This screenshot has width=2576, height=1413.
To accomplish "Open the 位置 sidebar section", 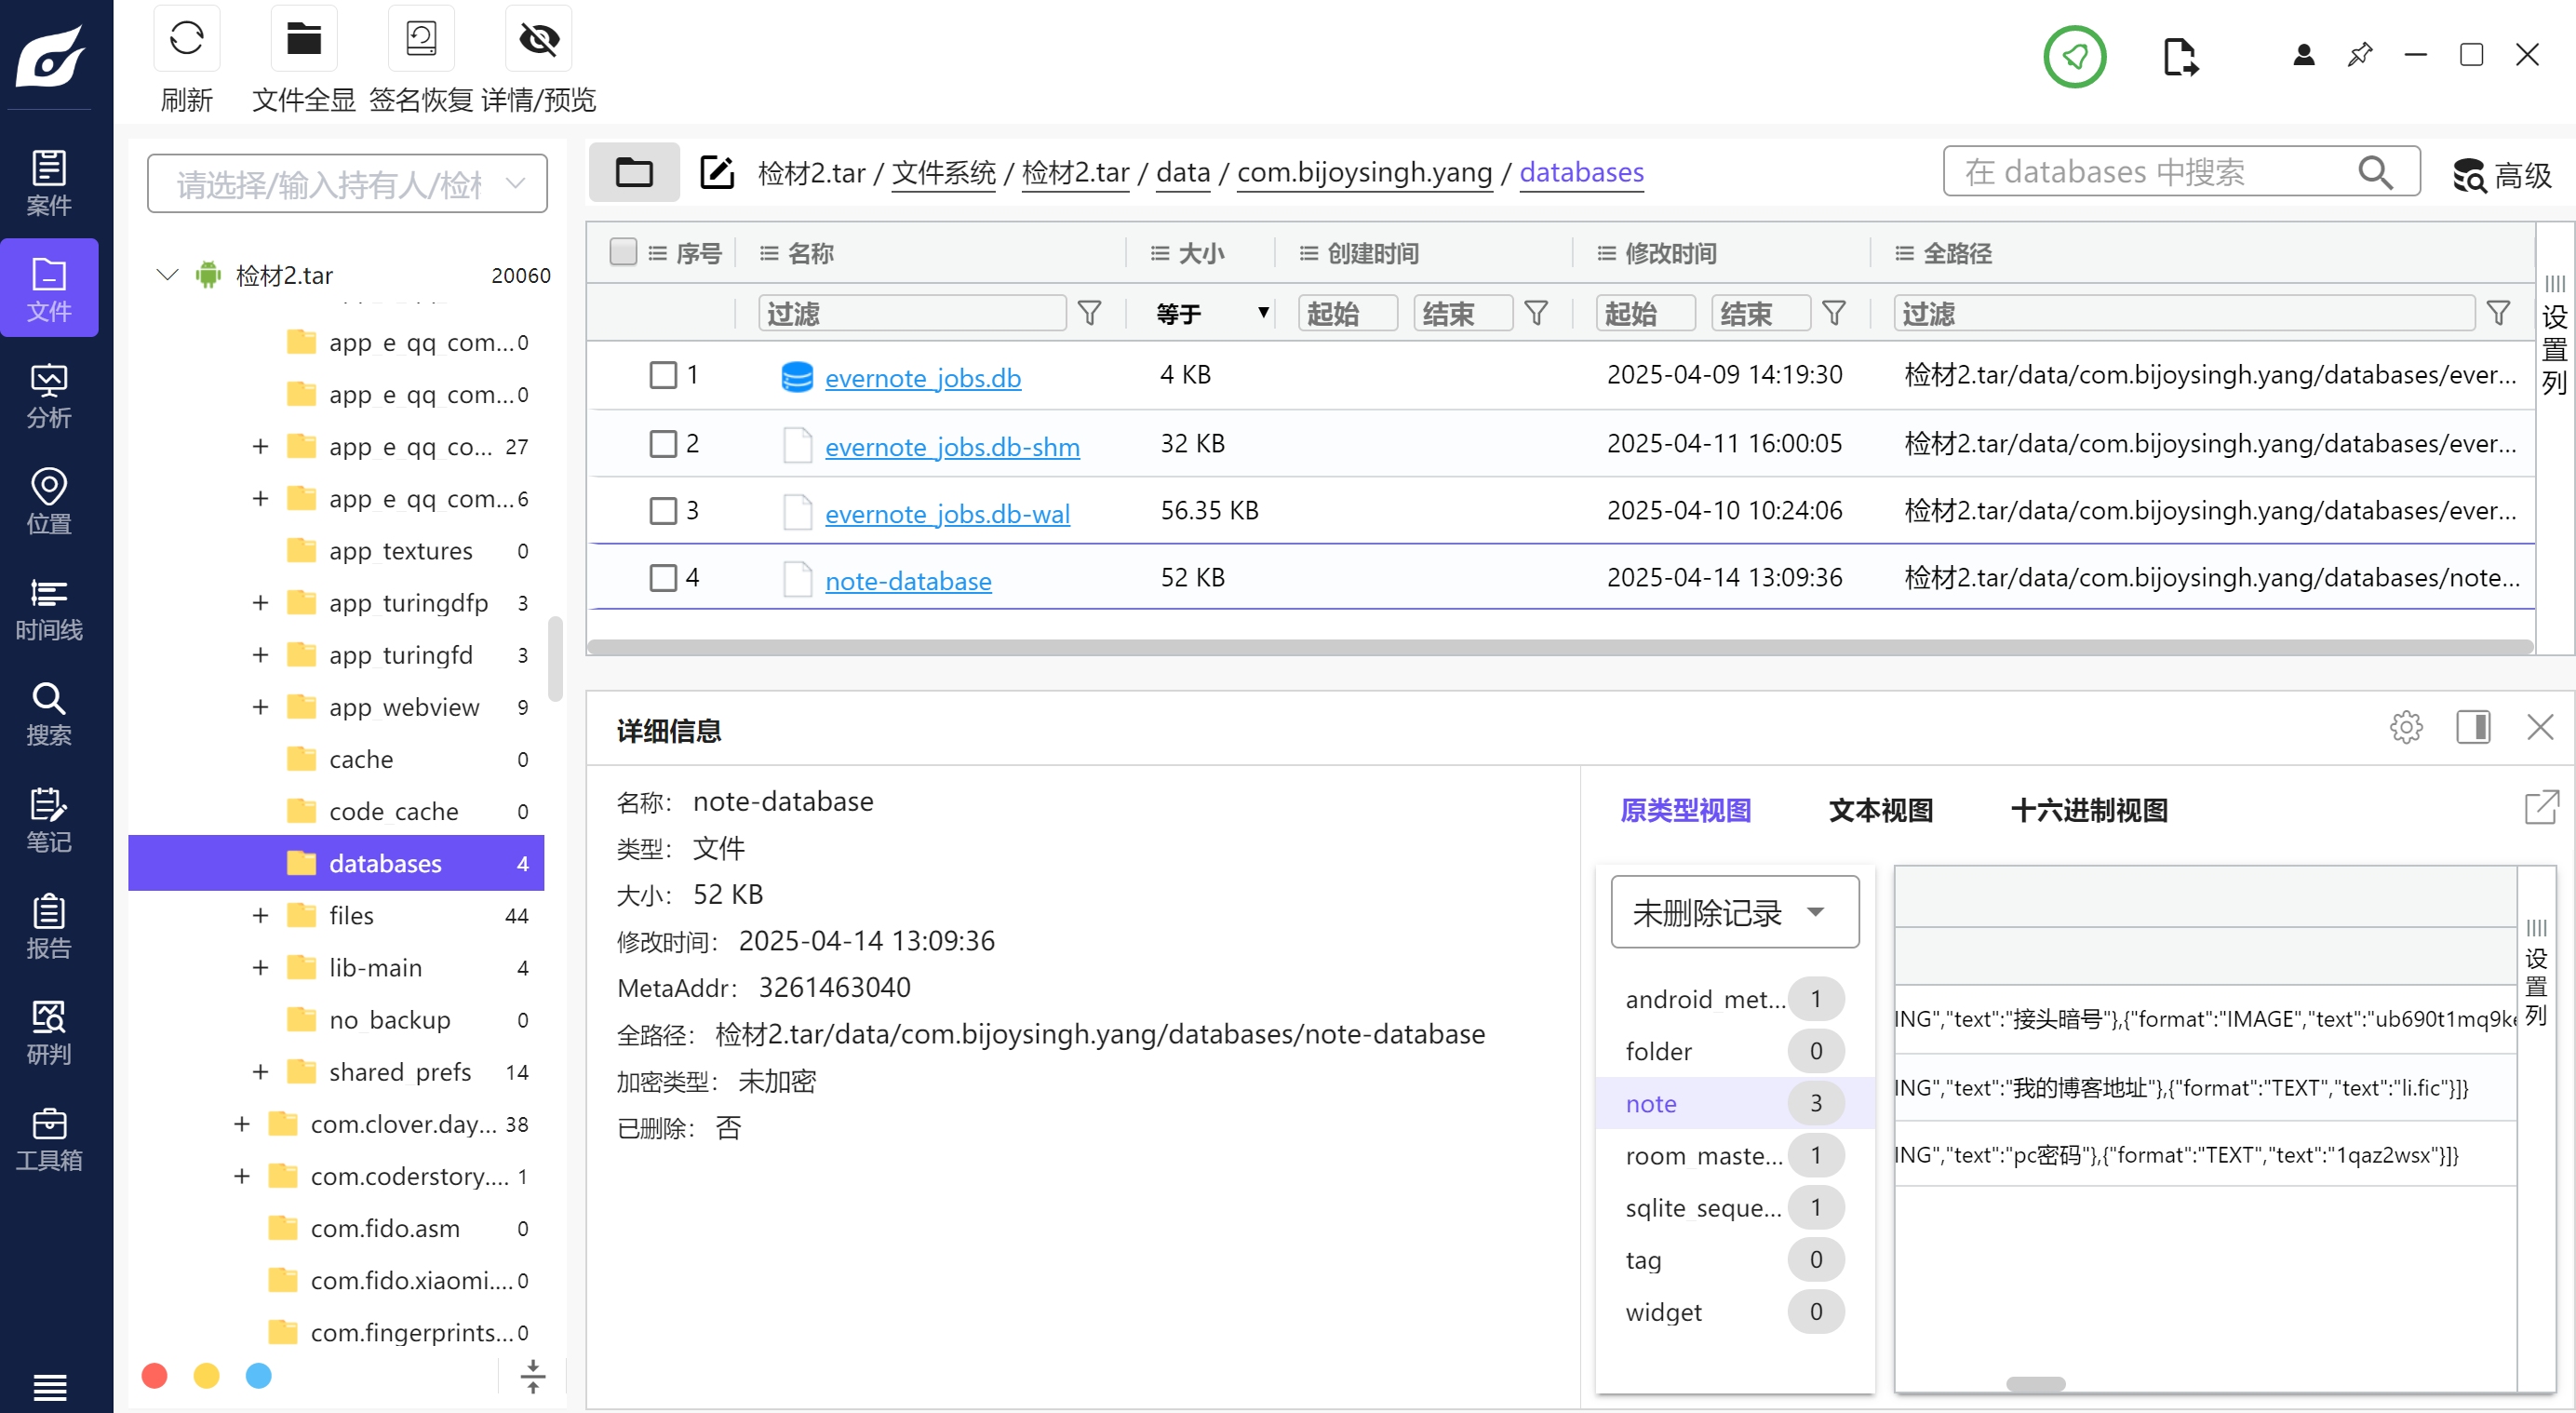I will pyautogui.click(x=49, y=501).
